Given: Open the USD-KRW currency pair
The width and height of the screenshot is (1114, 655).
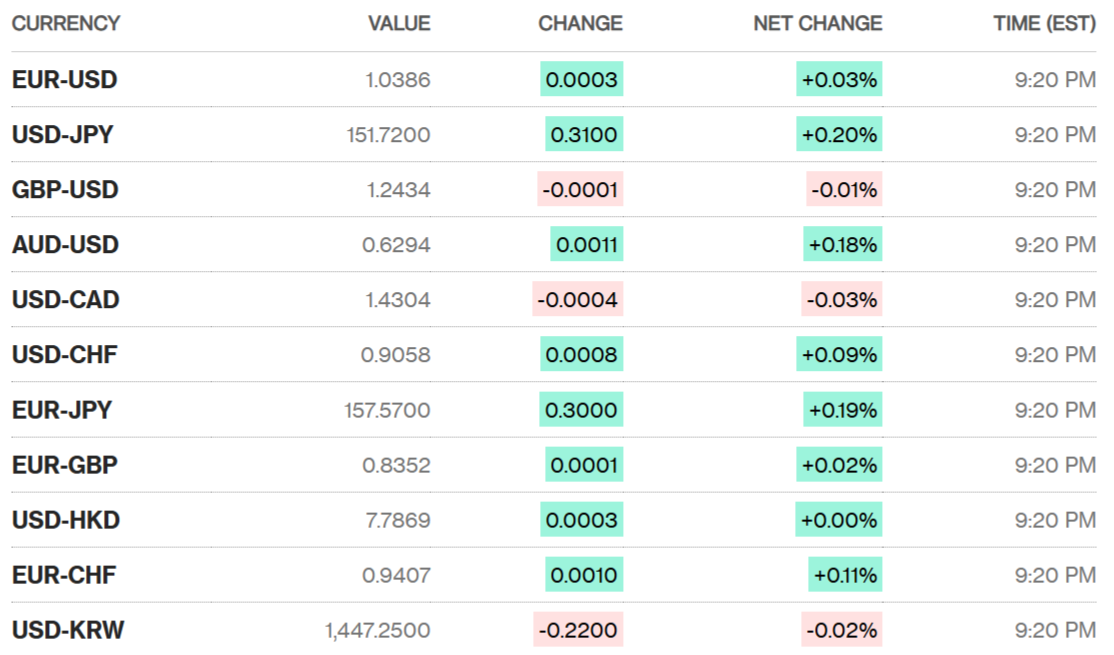Looking at the screenshot, I should pos(68,630).
